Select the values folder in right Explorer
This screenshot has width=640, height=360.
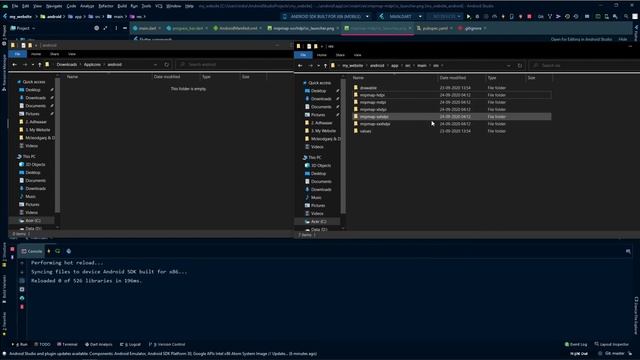pyautogui.click(x=452, y=131)
